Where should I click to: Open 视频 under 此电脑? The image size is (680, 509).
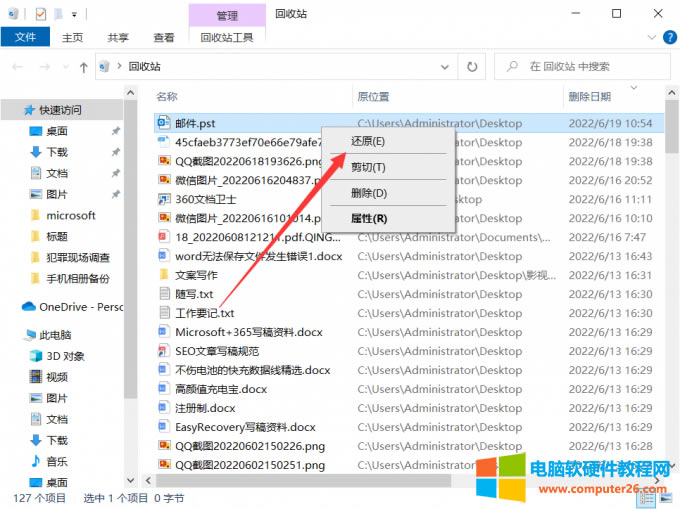(57, 377)
